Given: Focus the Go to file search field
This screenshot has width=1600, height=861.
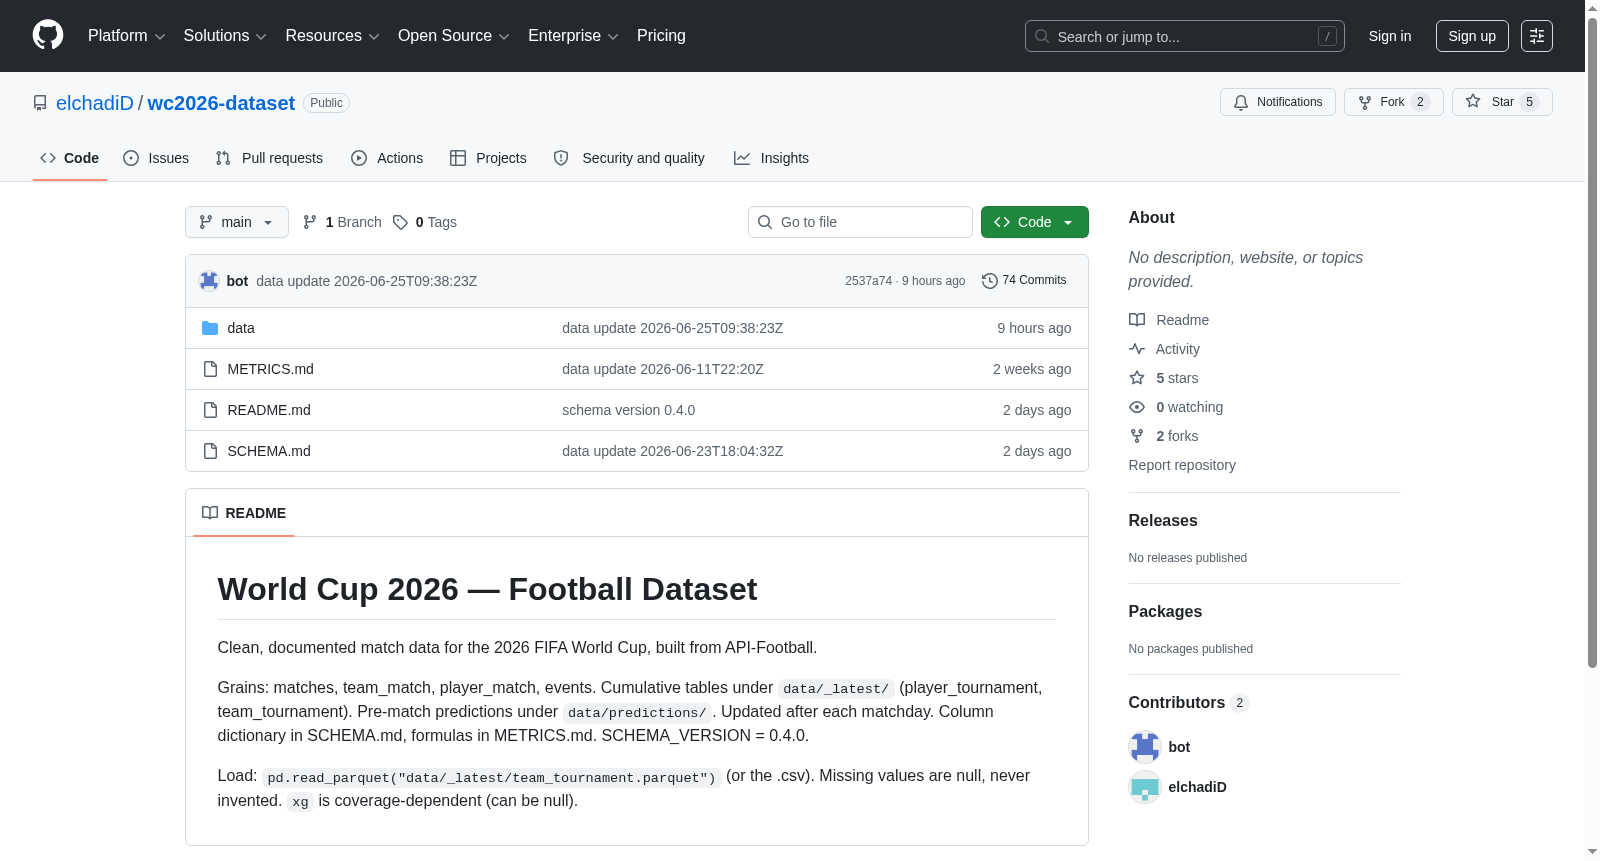Looking at the screenshot, I should pos(860,222).
